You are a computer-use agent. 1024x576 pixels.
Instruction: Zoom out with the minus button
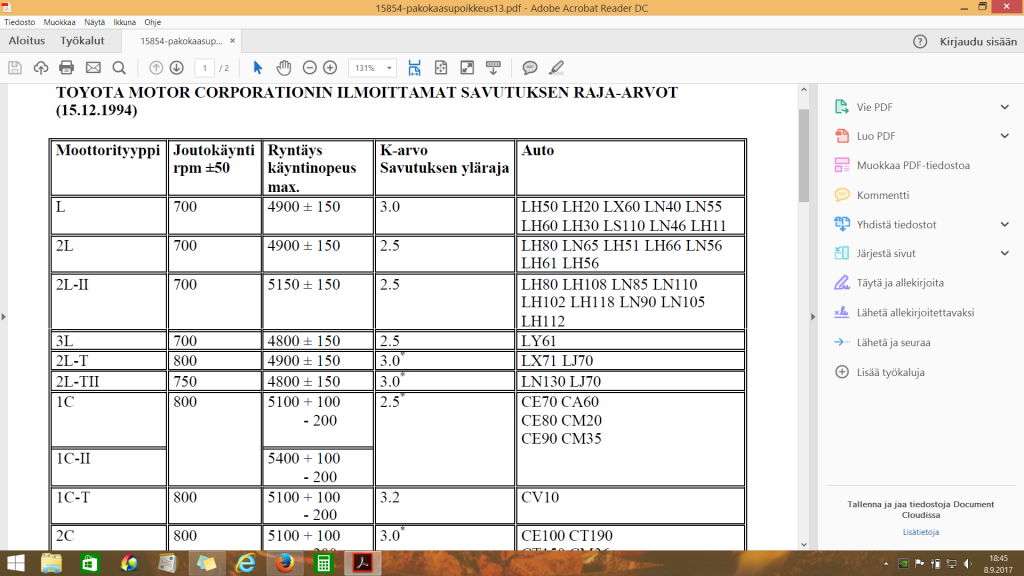pyautogui.click(x=309, y=68)
